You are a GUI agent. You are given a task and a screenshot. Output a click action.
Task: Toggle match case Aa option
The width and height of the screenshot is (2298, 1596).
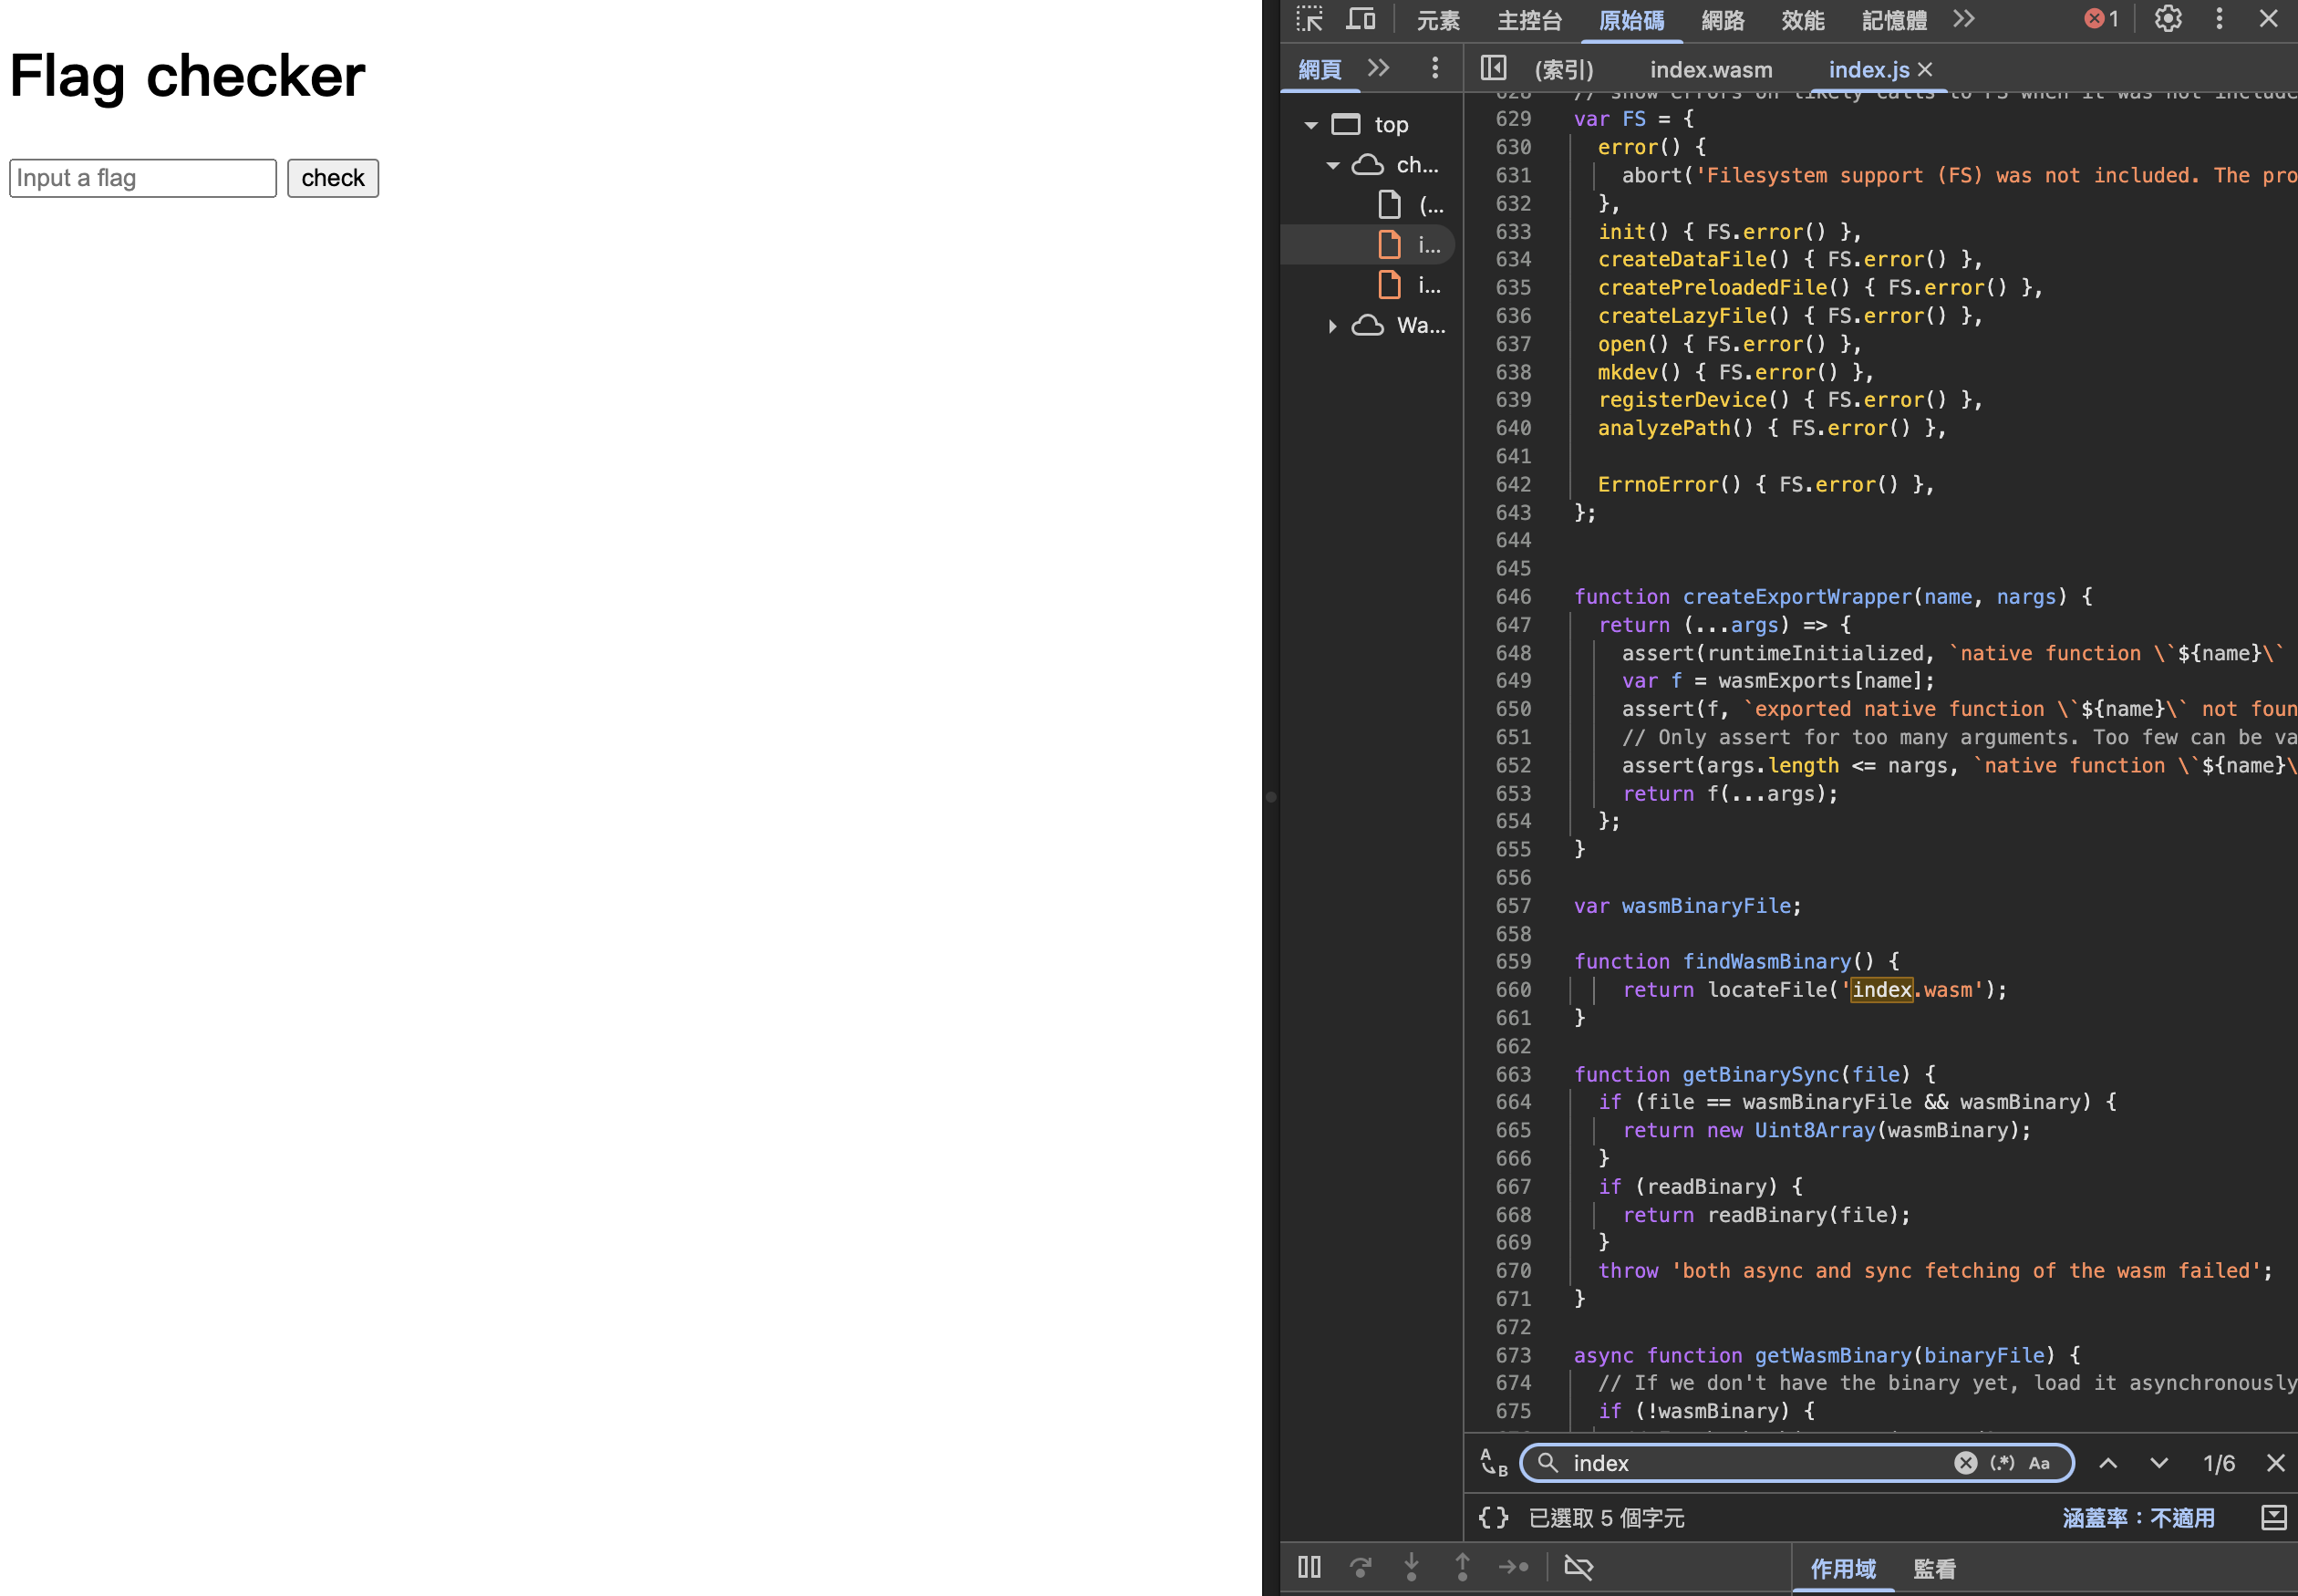point(2039,1462)
